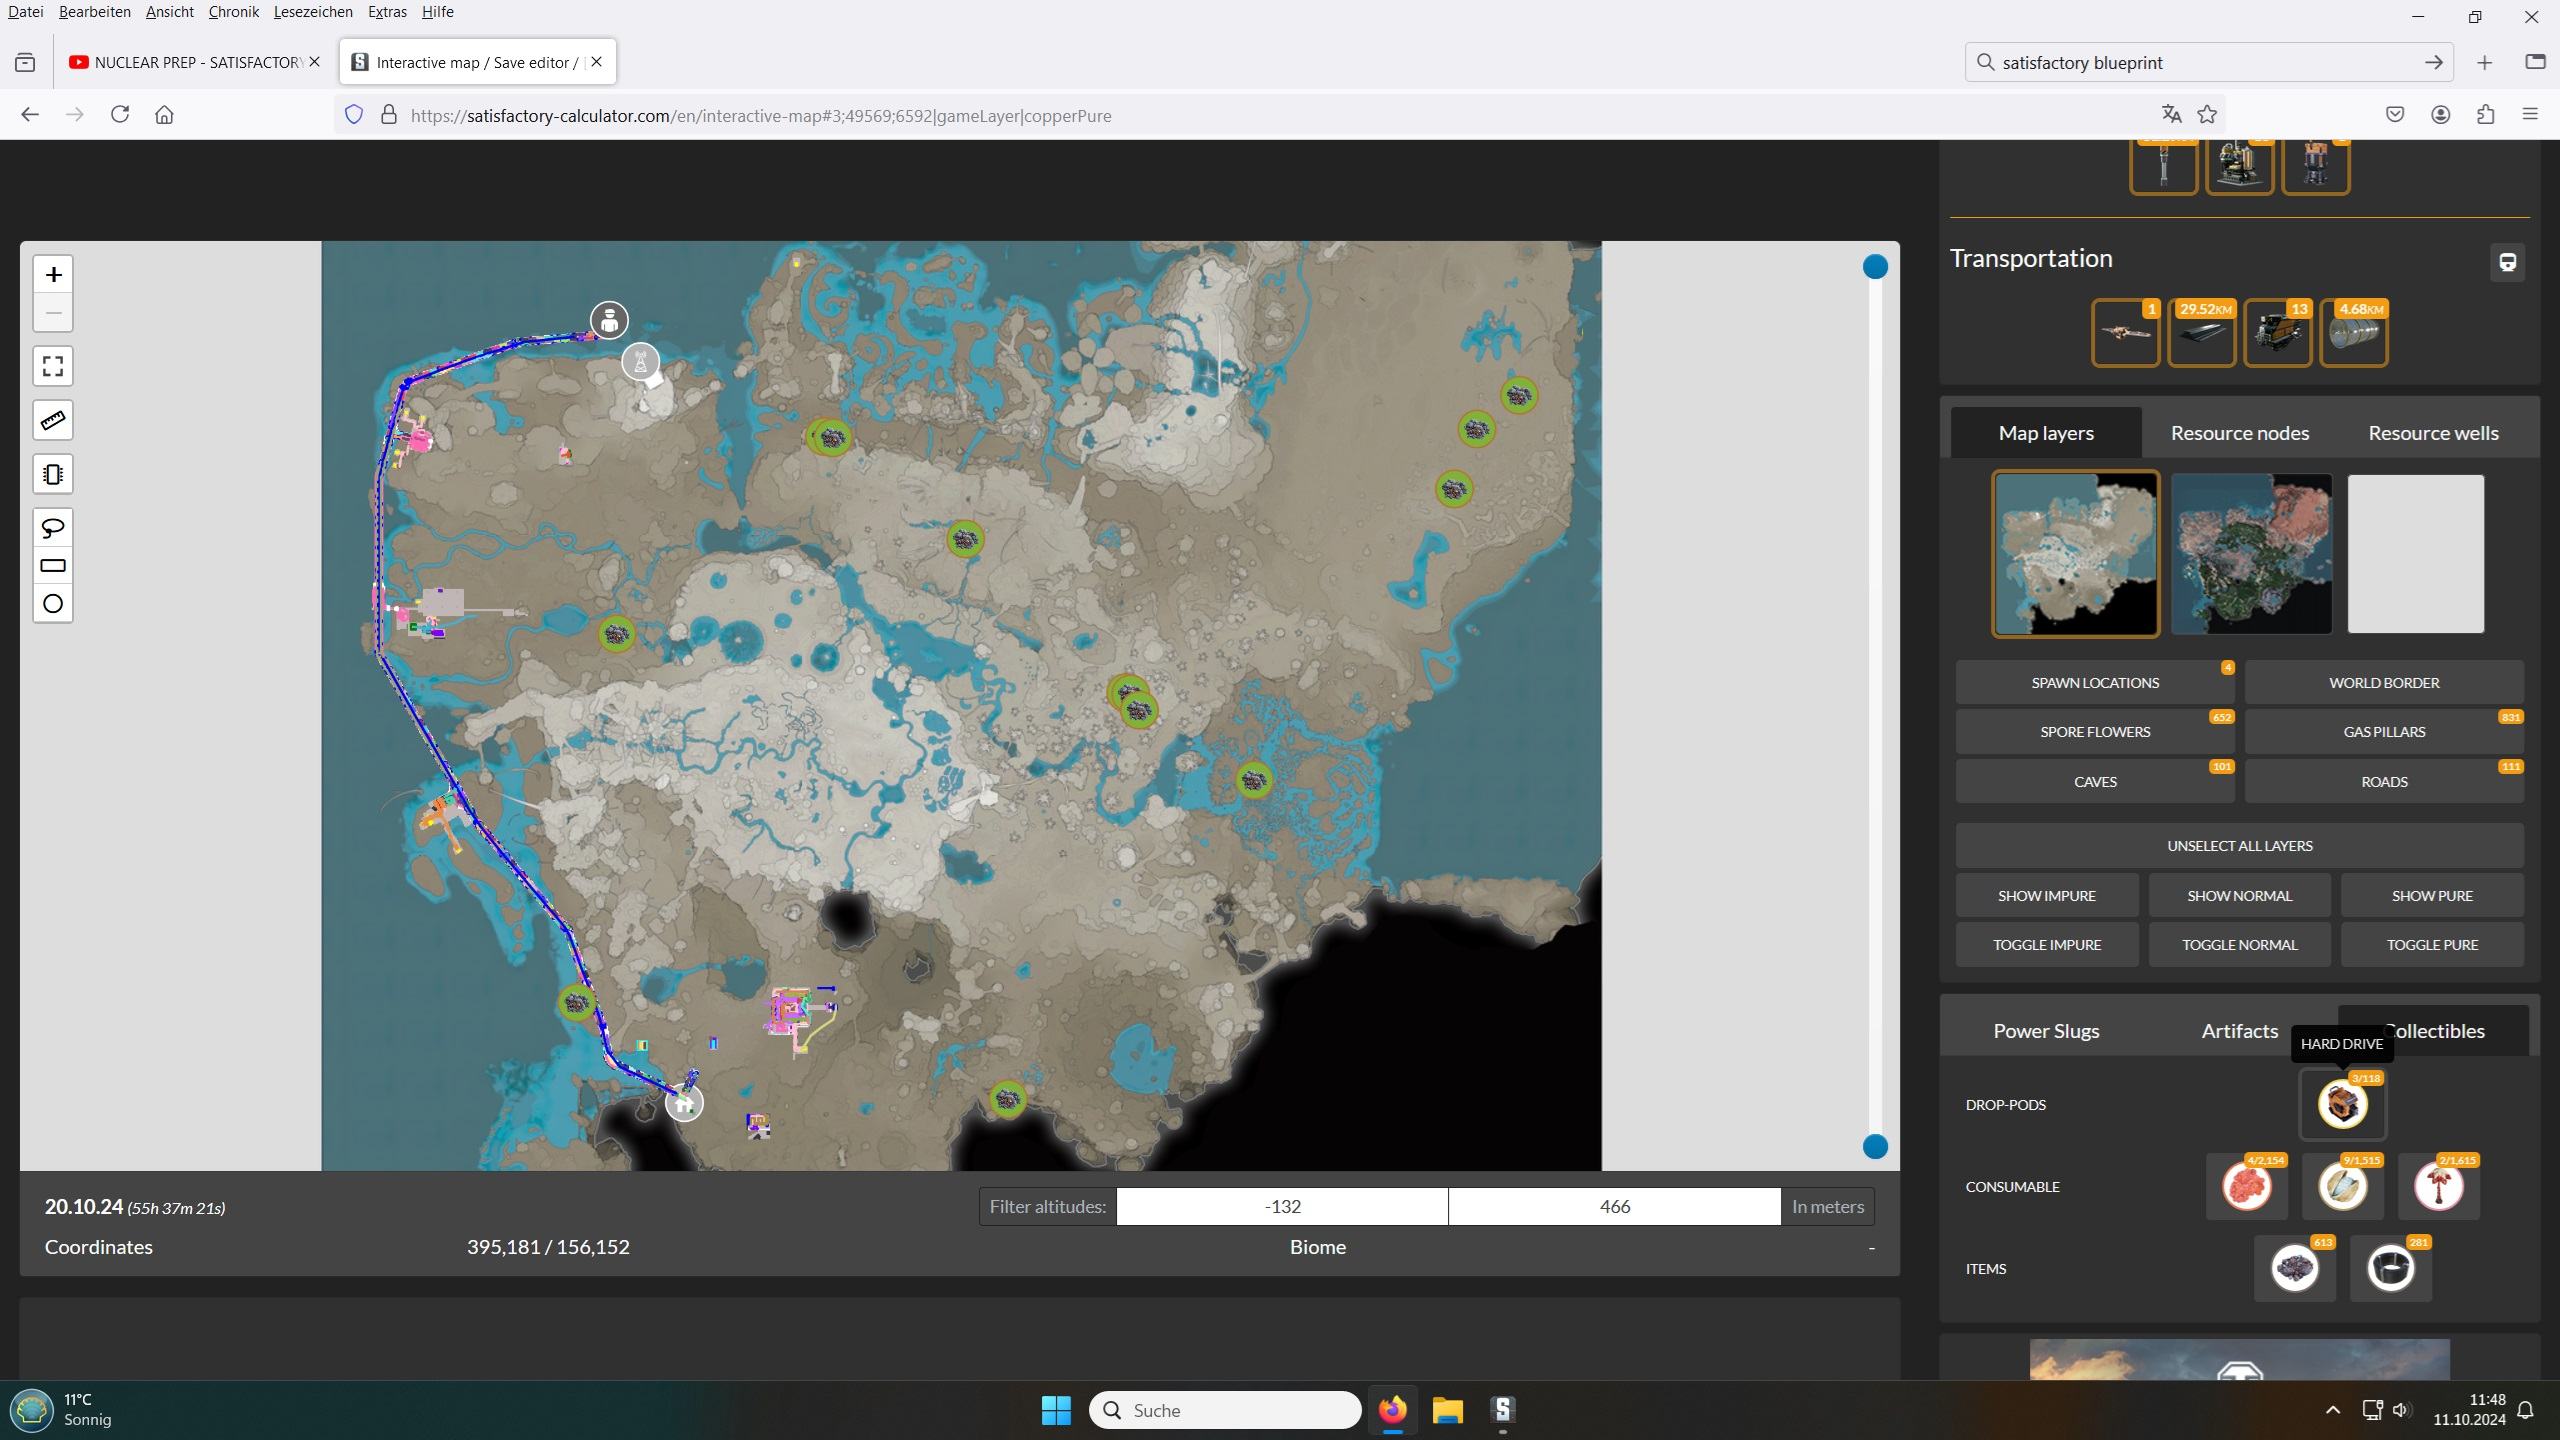Bookmark this page with star icon
This screenshot has width=2560, height=1440.
click(x=2207, y=115)
